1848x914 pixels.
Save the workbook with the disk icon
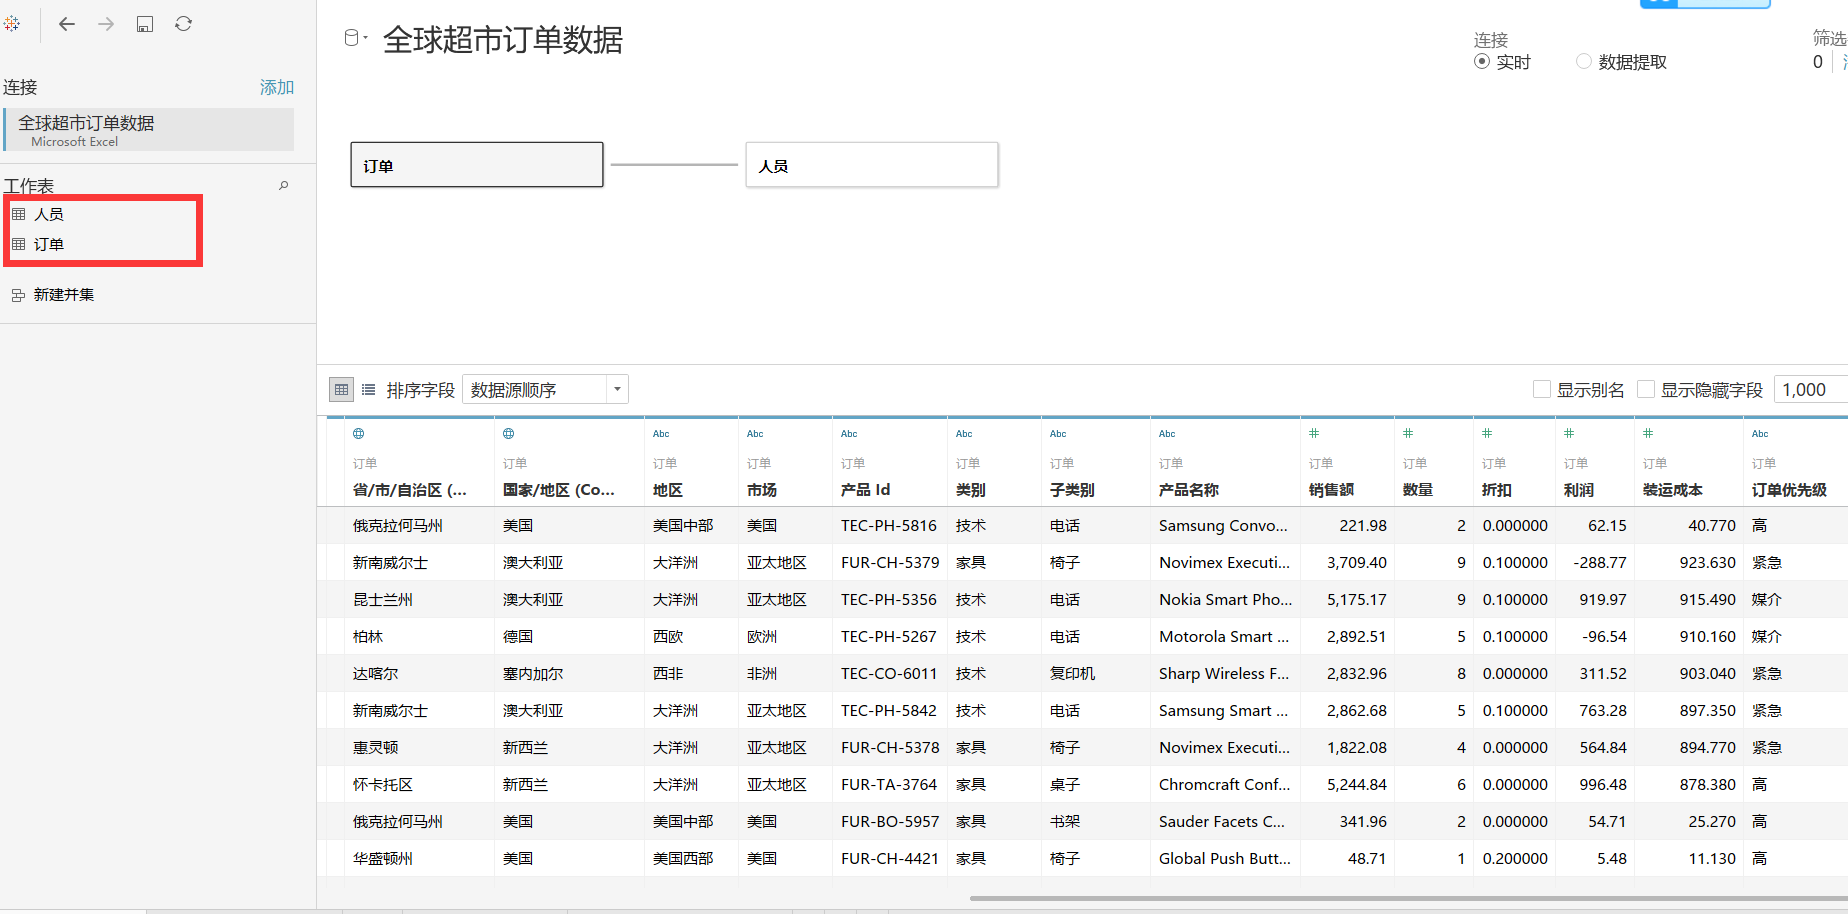(145, 24)
